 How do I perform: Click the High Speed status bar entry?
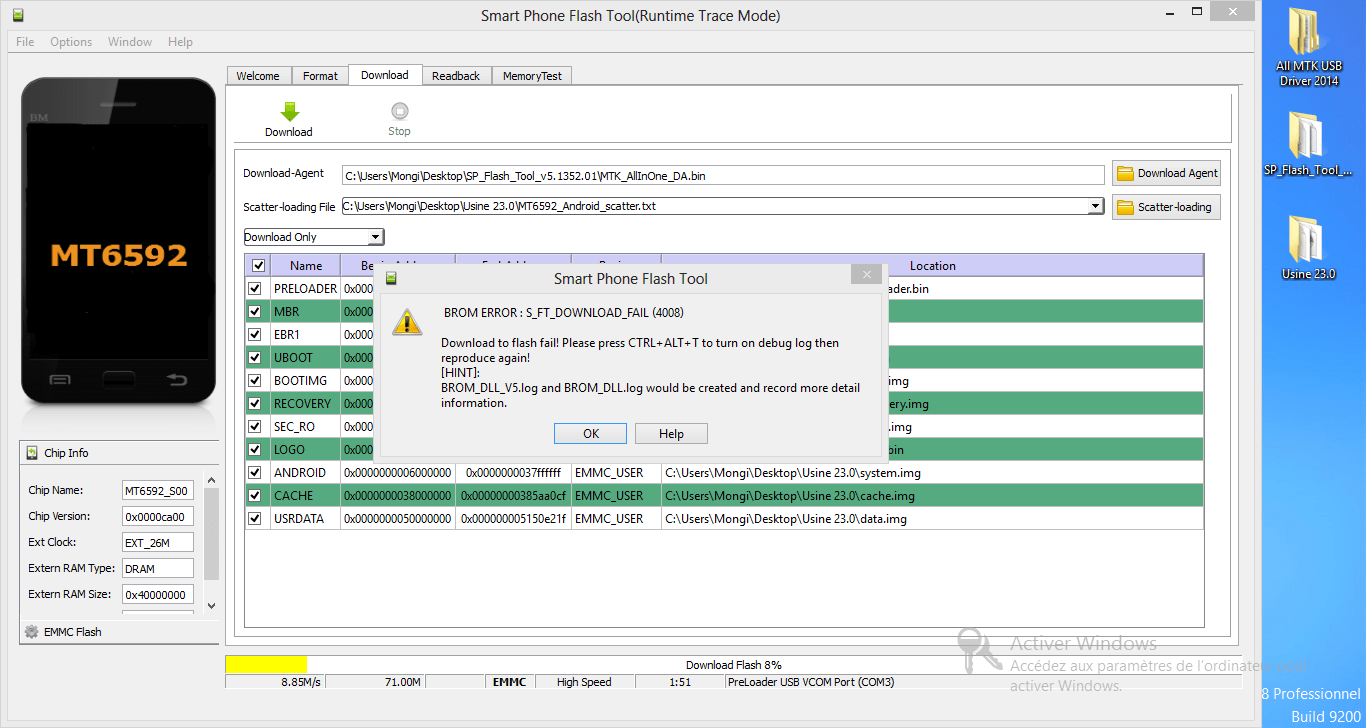(x=584, y=682)
